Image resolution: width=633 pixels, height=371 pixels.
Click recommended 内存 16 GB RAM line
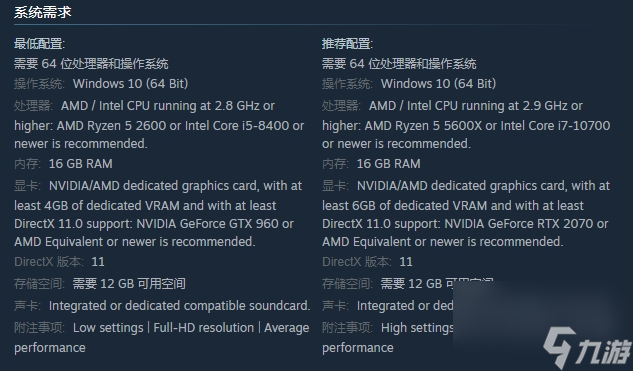(x=371, y=163)
